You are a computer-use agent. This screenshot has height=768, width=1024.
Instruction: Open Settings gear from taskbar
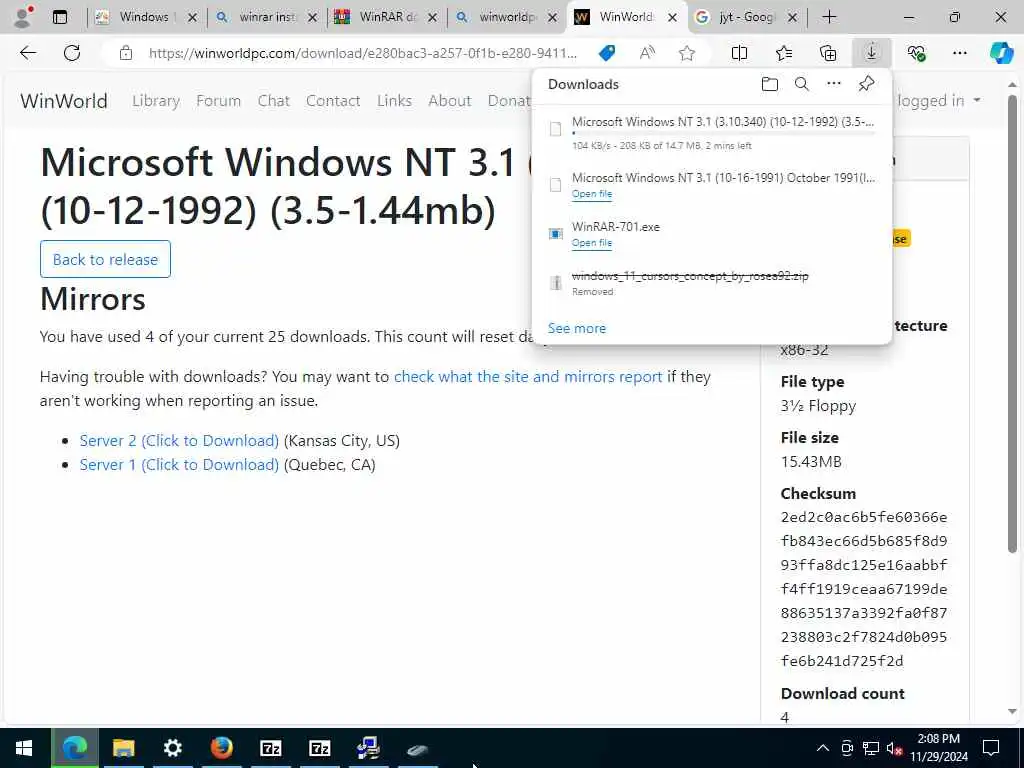[x=172, y=748]
